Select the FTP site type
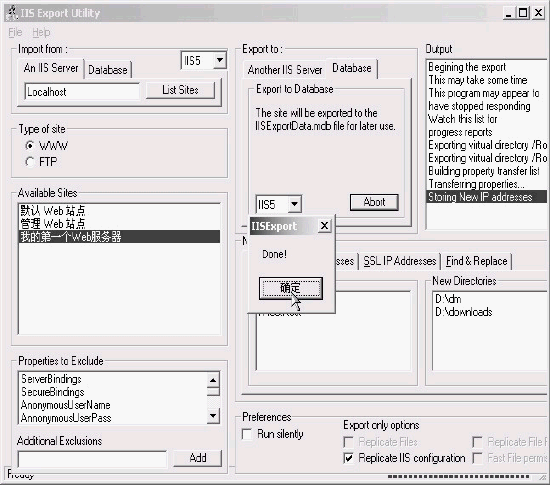Image resolution: width=550 pixels, height=485 pixels. [30, 162]
